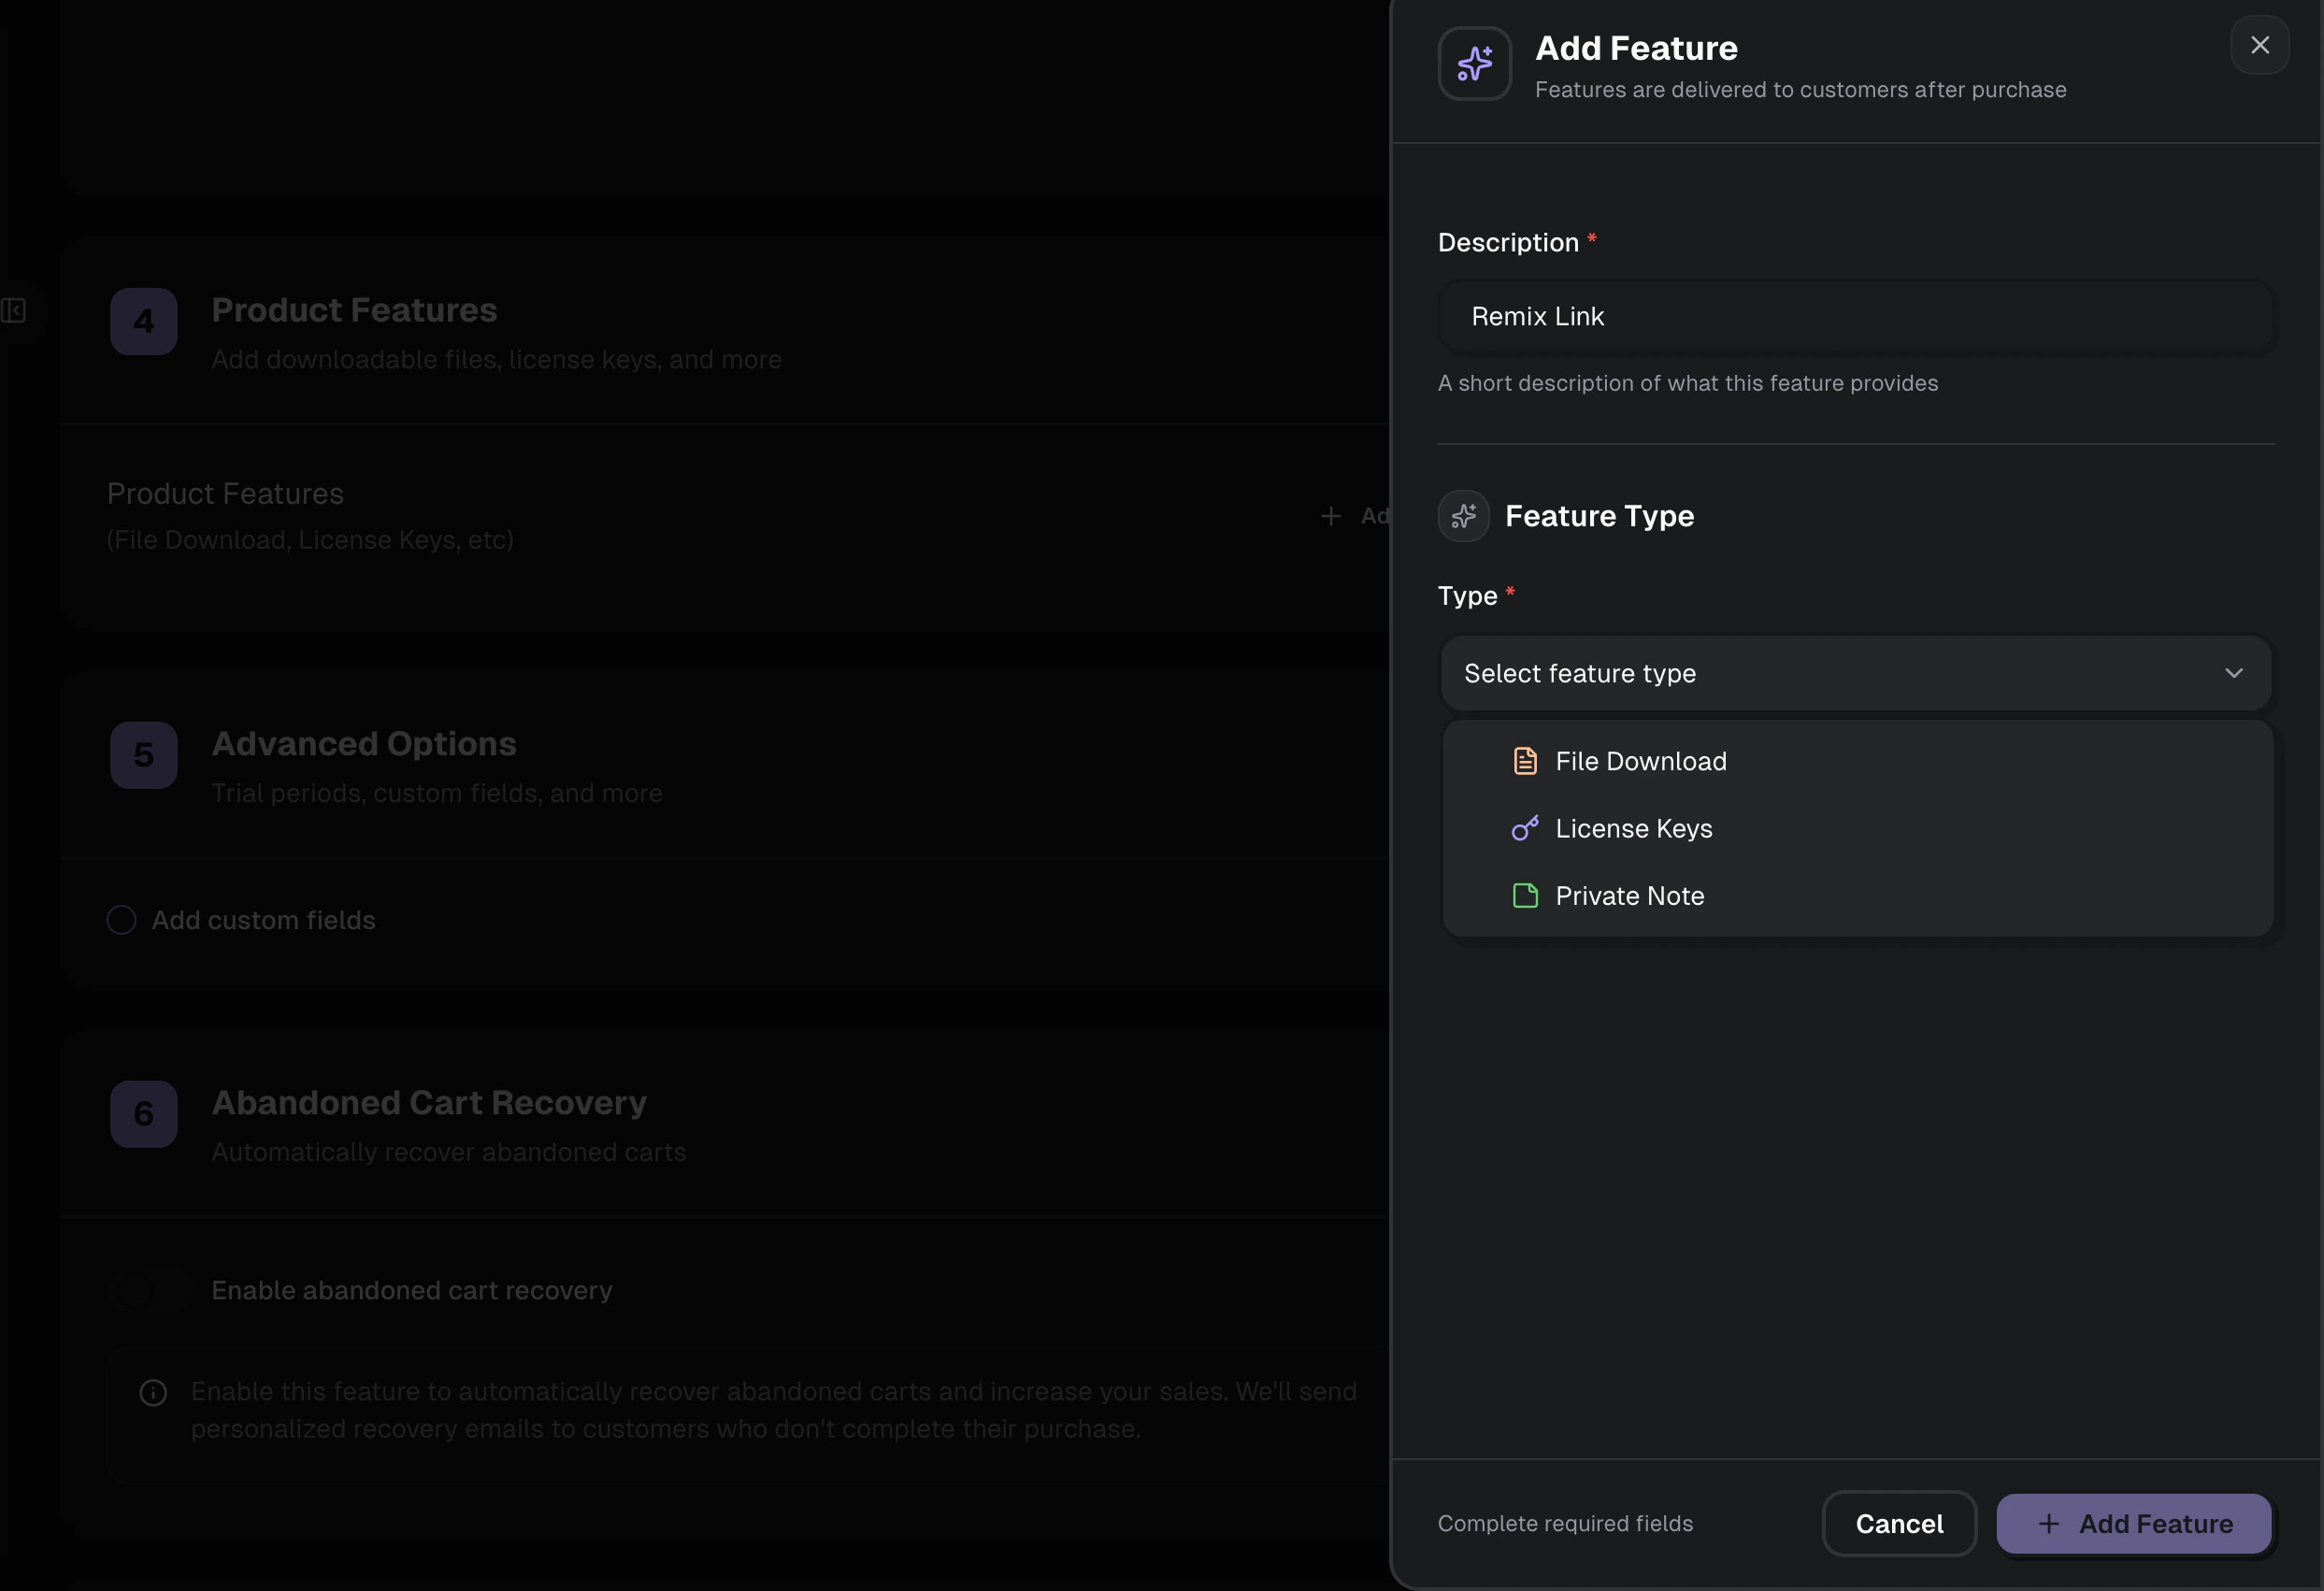Viewport: 2324px width, 1591px height.
Task: Close the Add Feature panel
Action: 2259,45
